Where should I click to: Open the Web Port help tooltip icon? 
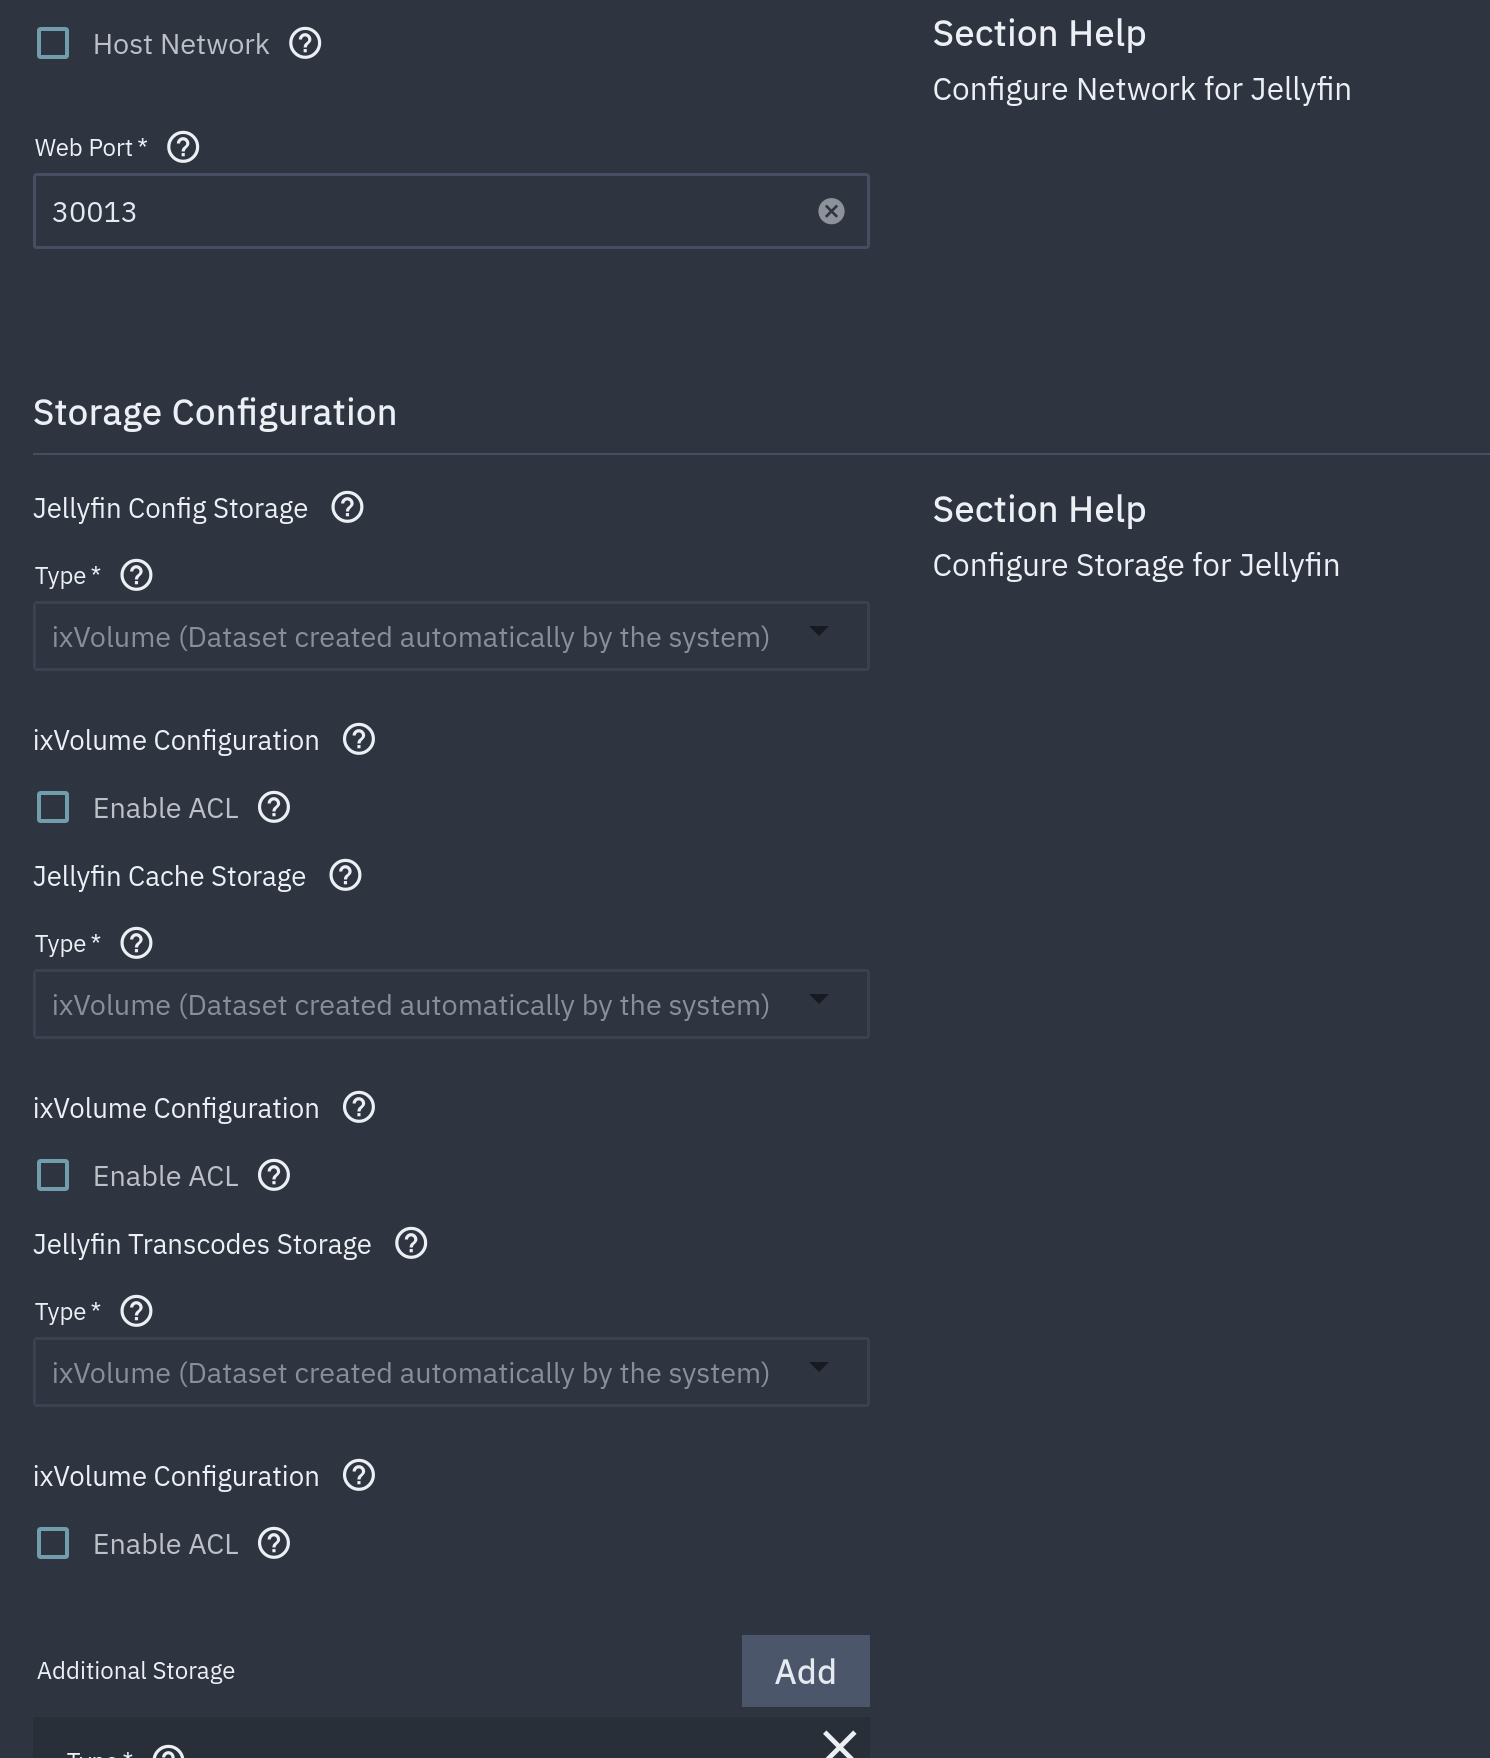point(183,147)
